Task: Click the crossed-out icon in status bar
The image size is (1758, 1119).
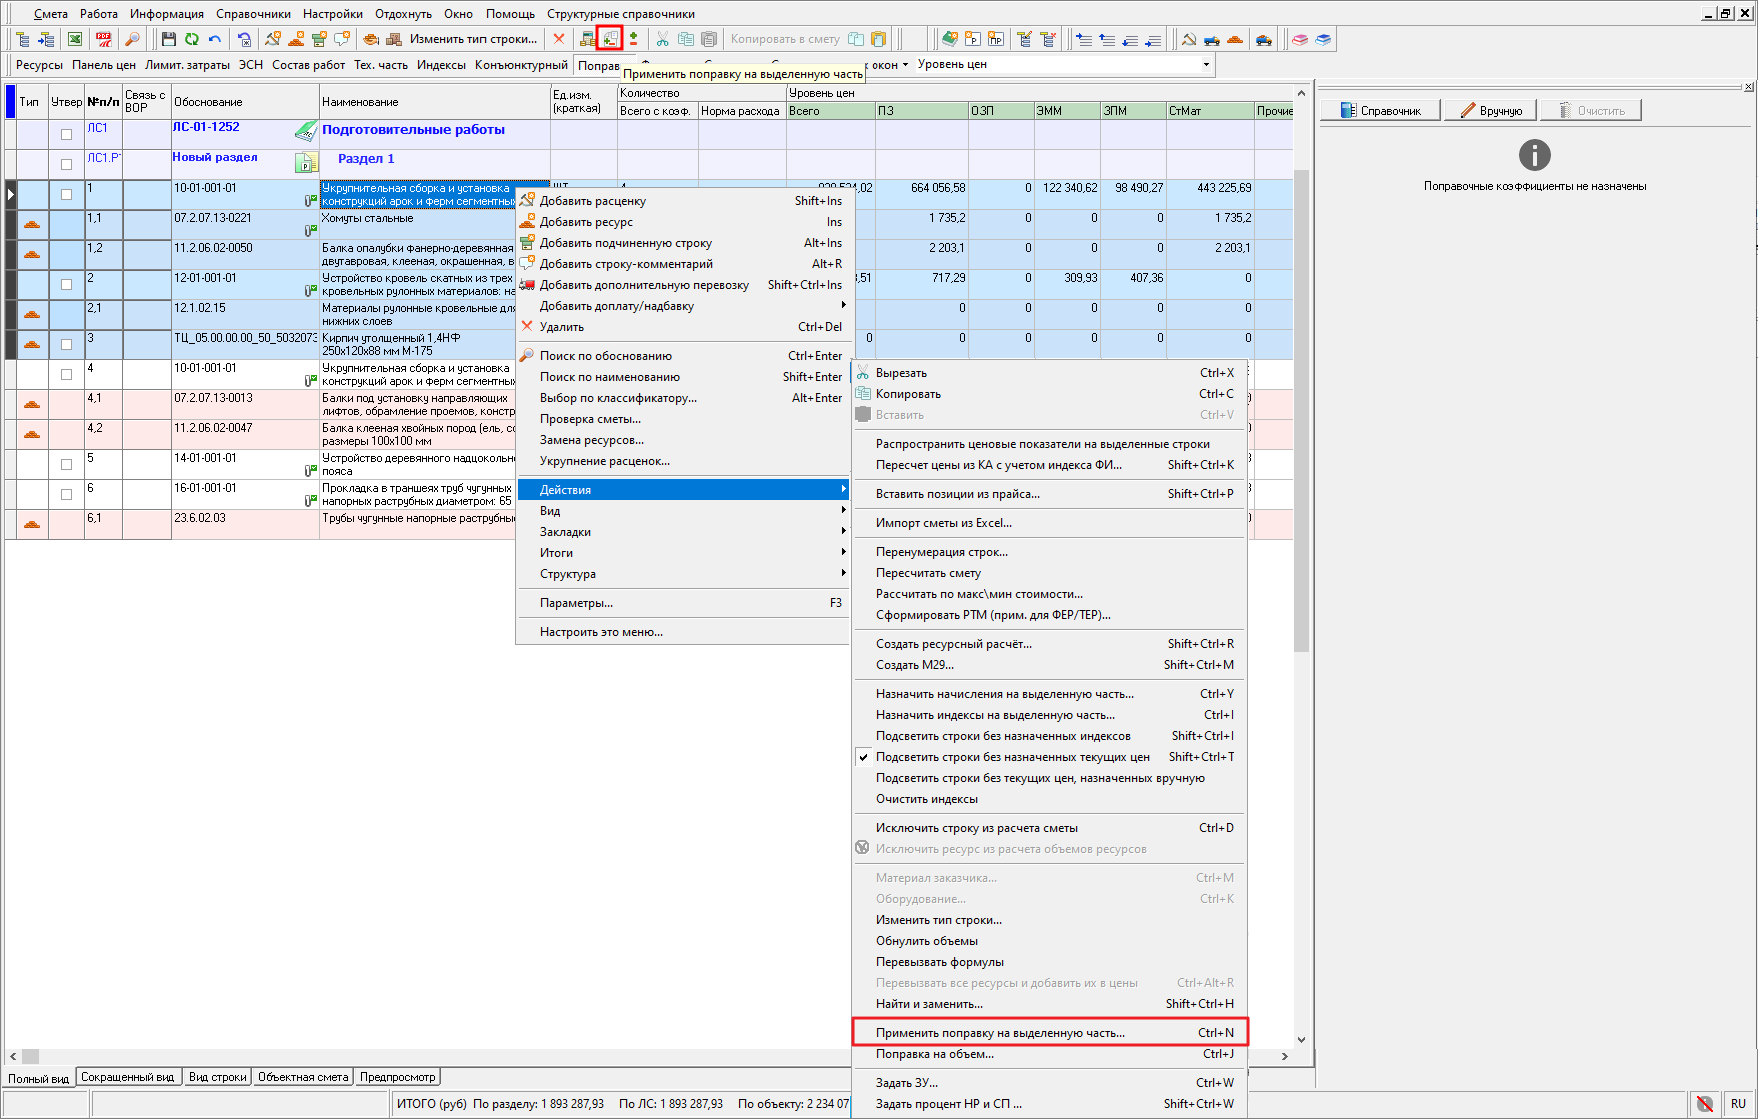Action: point(1705,1104)
